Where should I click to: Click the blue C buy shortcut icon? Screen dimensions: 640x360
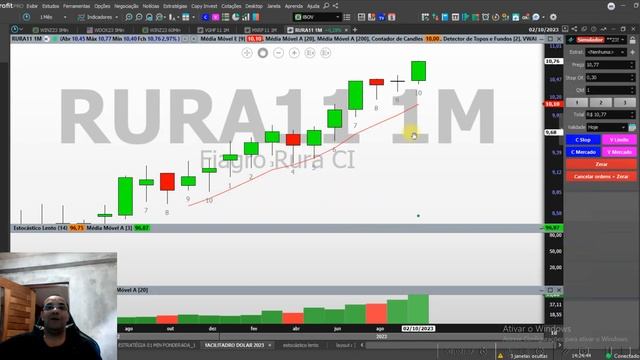(205, 17)
